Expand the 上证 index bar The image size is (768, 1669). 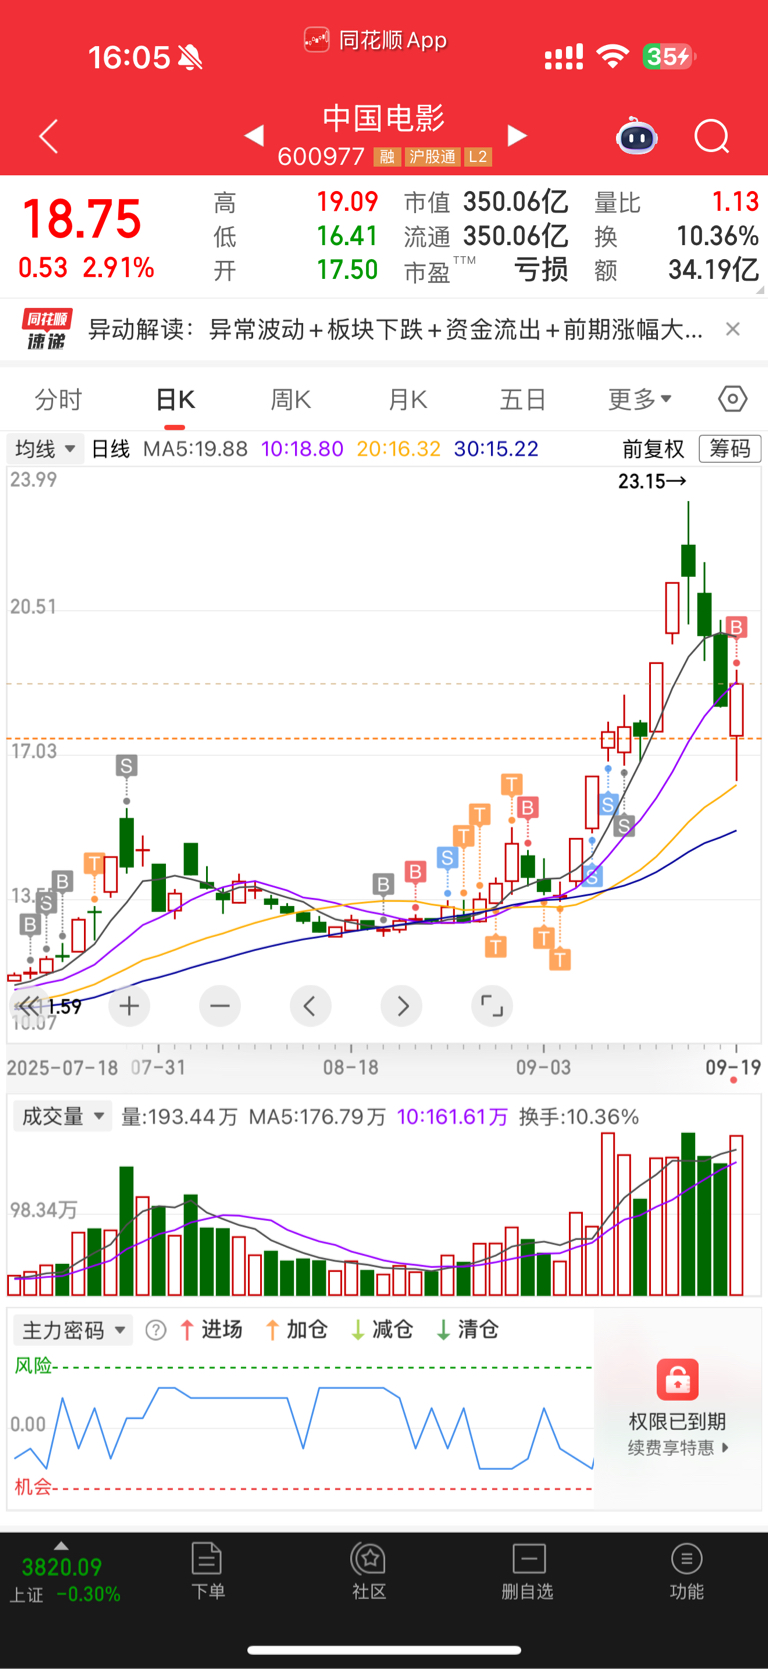coord(62,1545)
